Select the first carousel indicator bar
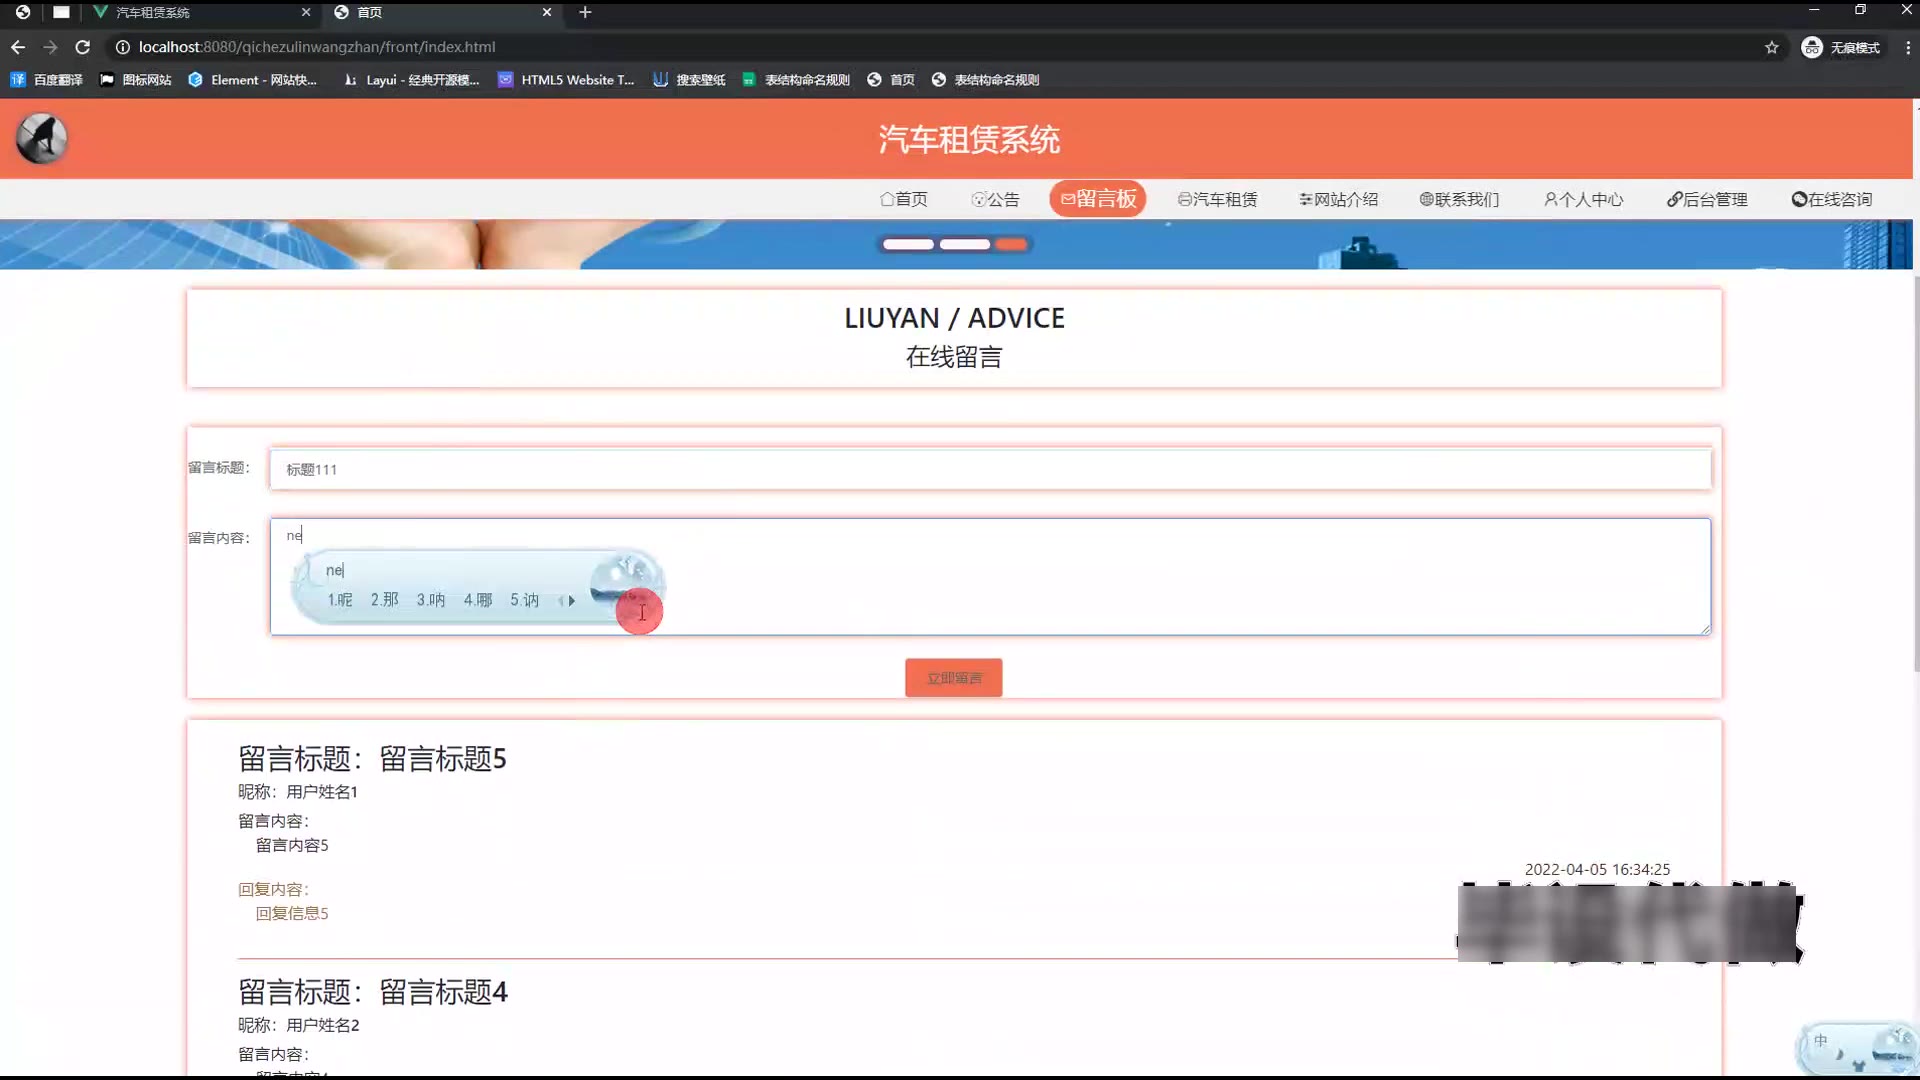Viewport: 1920px width, 1080px height. (x=908, y=245)
